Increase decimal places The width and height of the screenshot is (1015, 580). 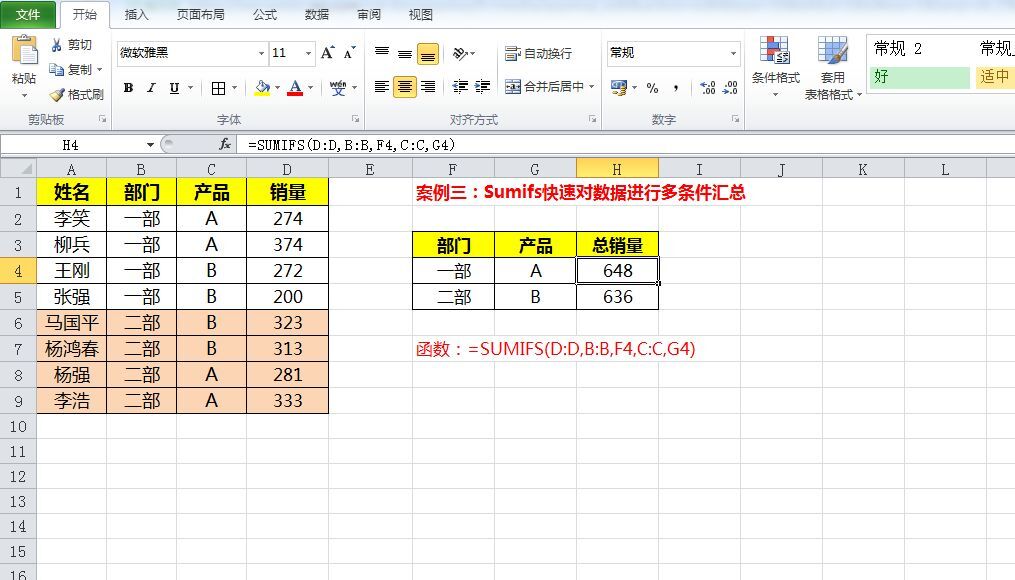708,87
